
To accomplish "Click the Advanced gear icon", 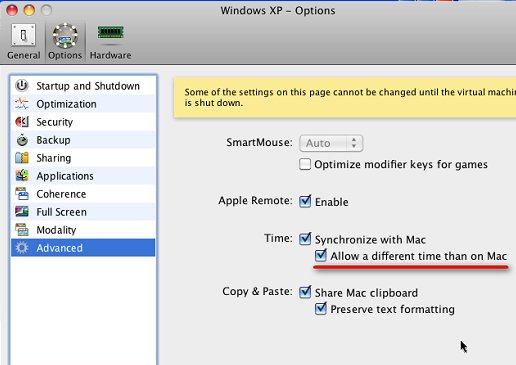I will (x=22, y=248).
